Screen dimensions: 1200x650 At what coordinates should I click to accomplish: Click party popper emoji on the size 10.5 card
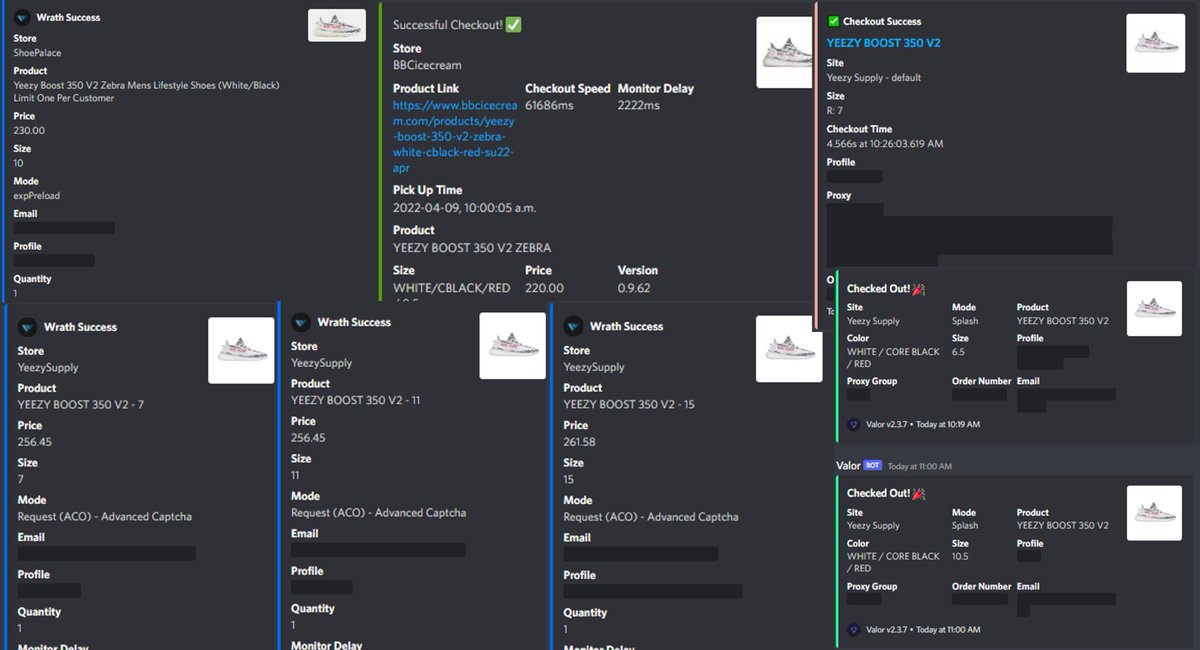point(918,493)
